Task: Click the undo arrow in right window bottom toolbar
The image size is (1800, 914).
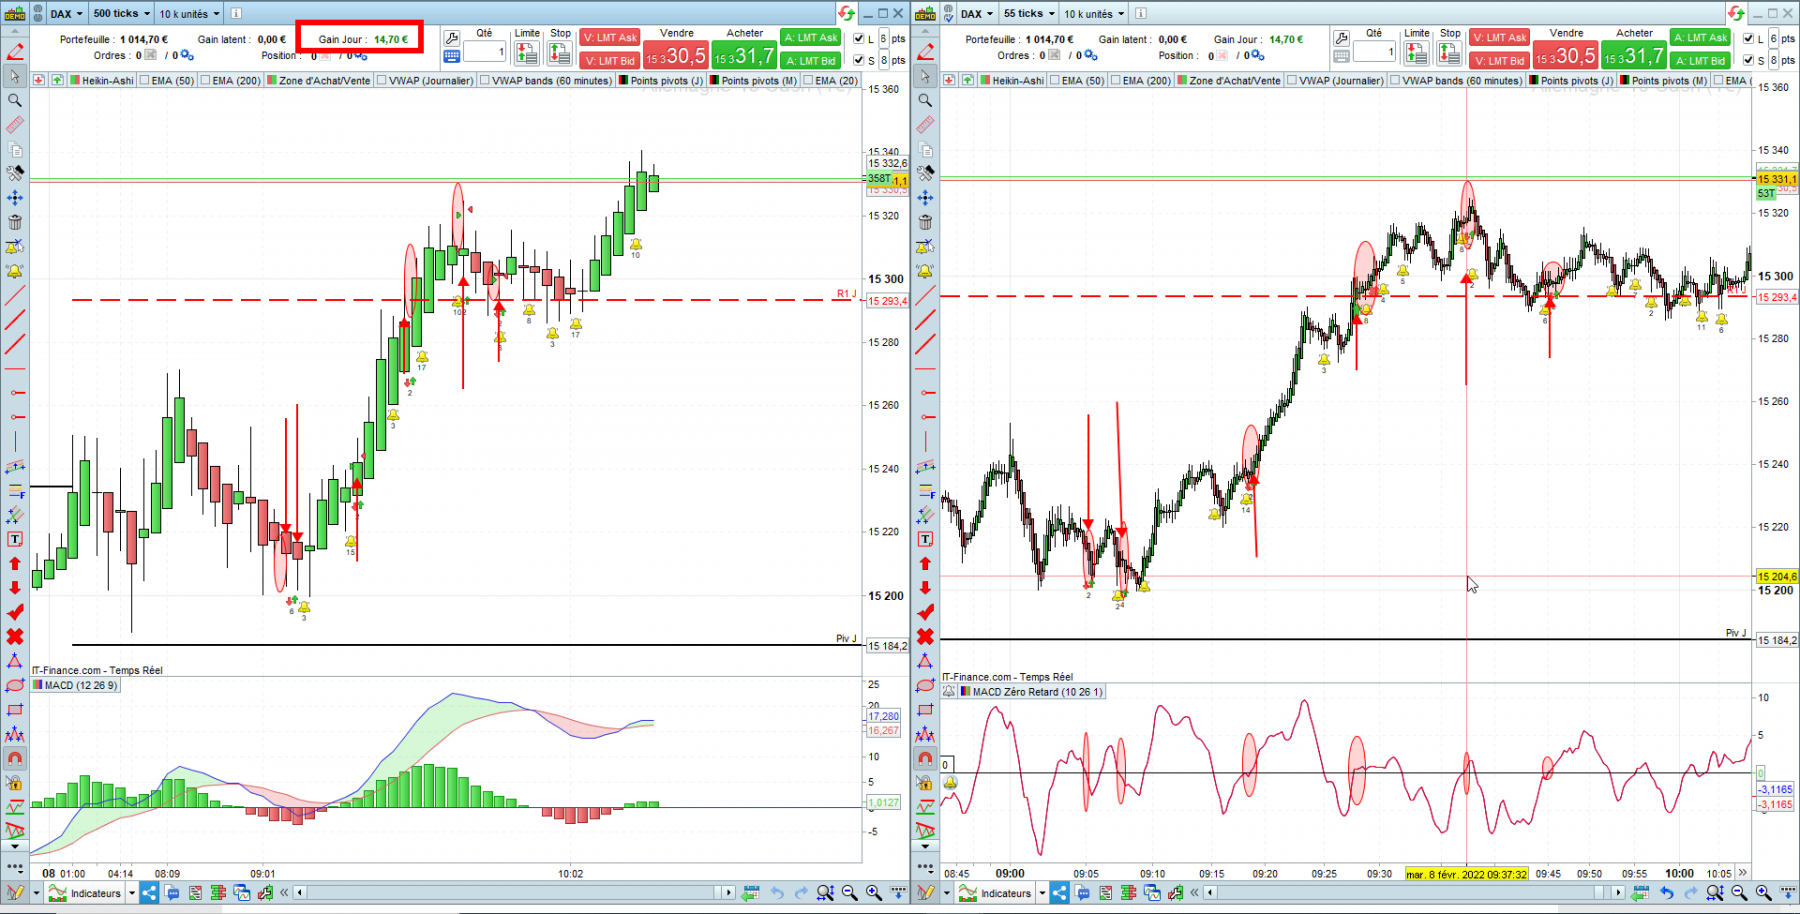Action: point(1667,893)
